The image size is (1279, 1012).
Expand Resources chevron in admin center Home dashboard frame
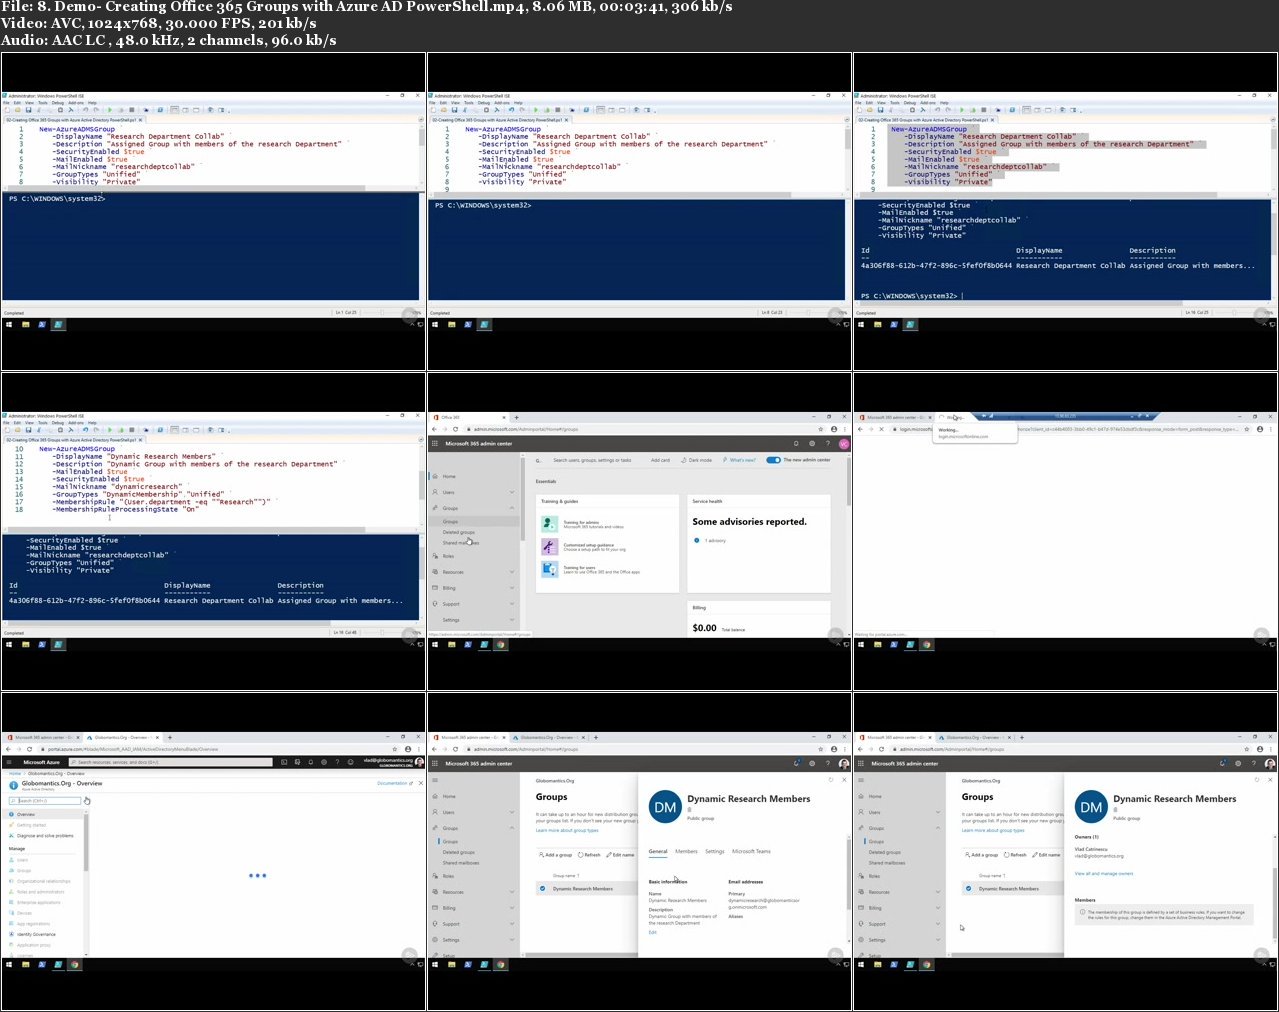point(513,572)
